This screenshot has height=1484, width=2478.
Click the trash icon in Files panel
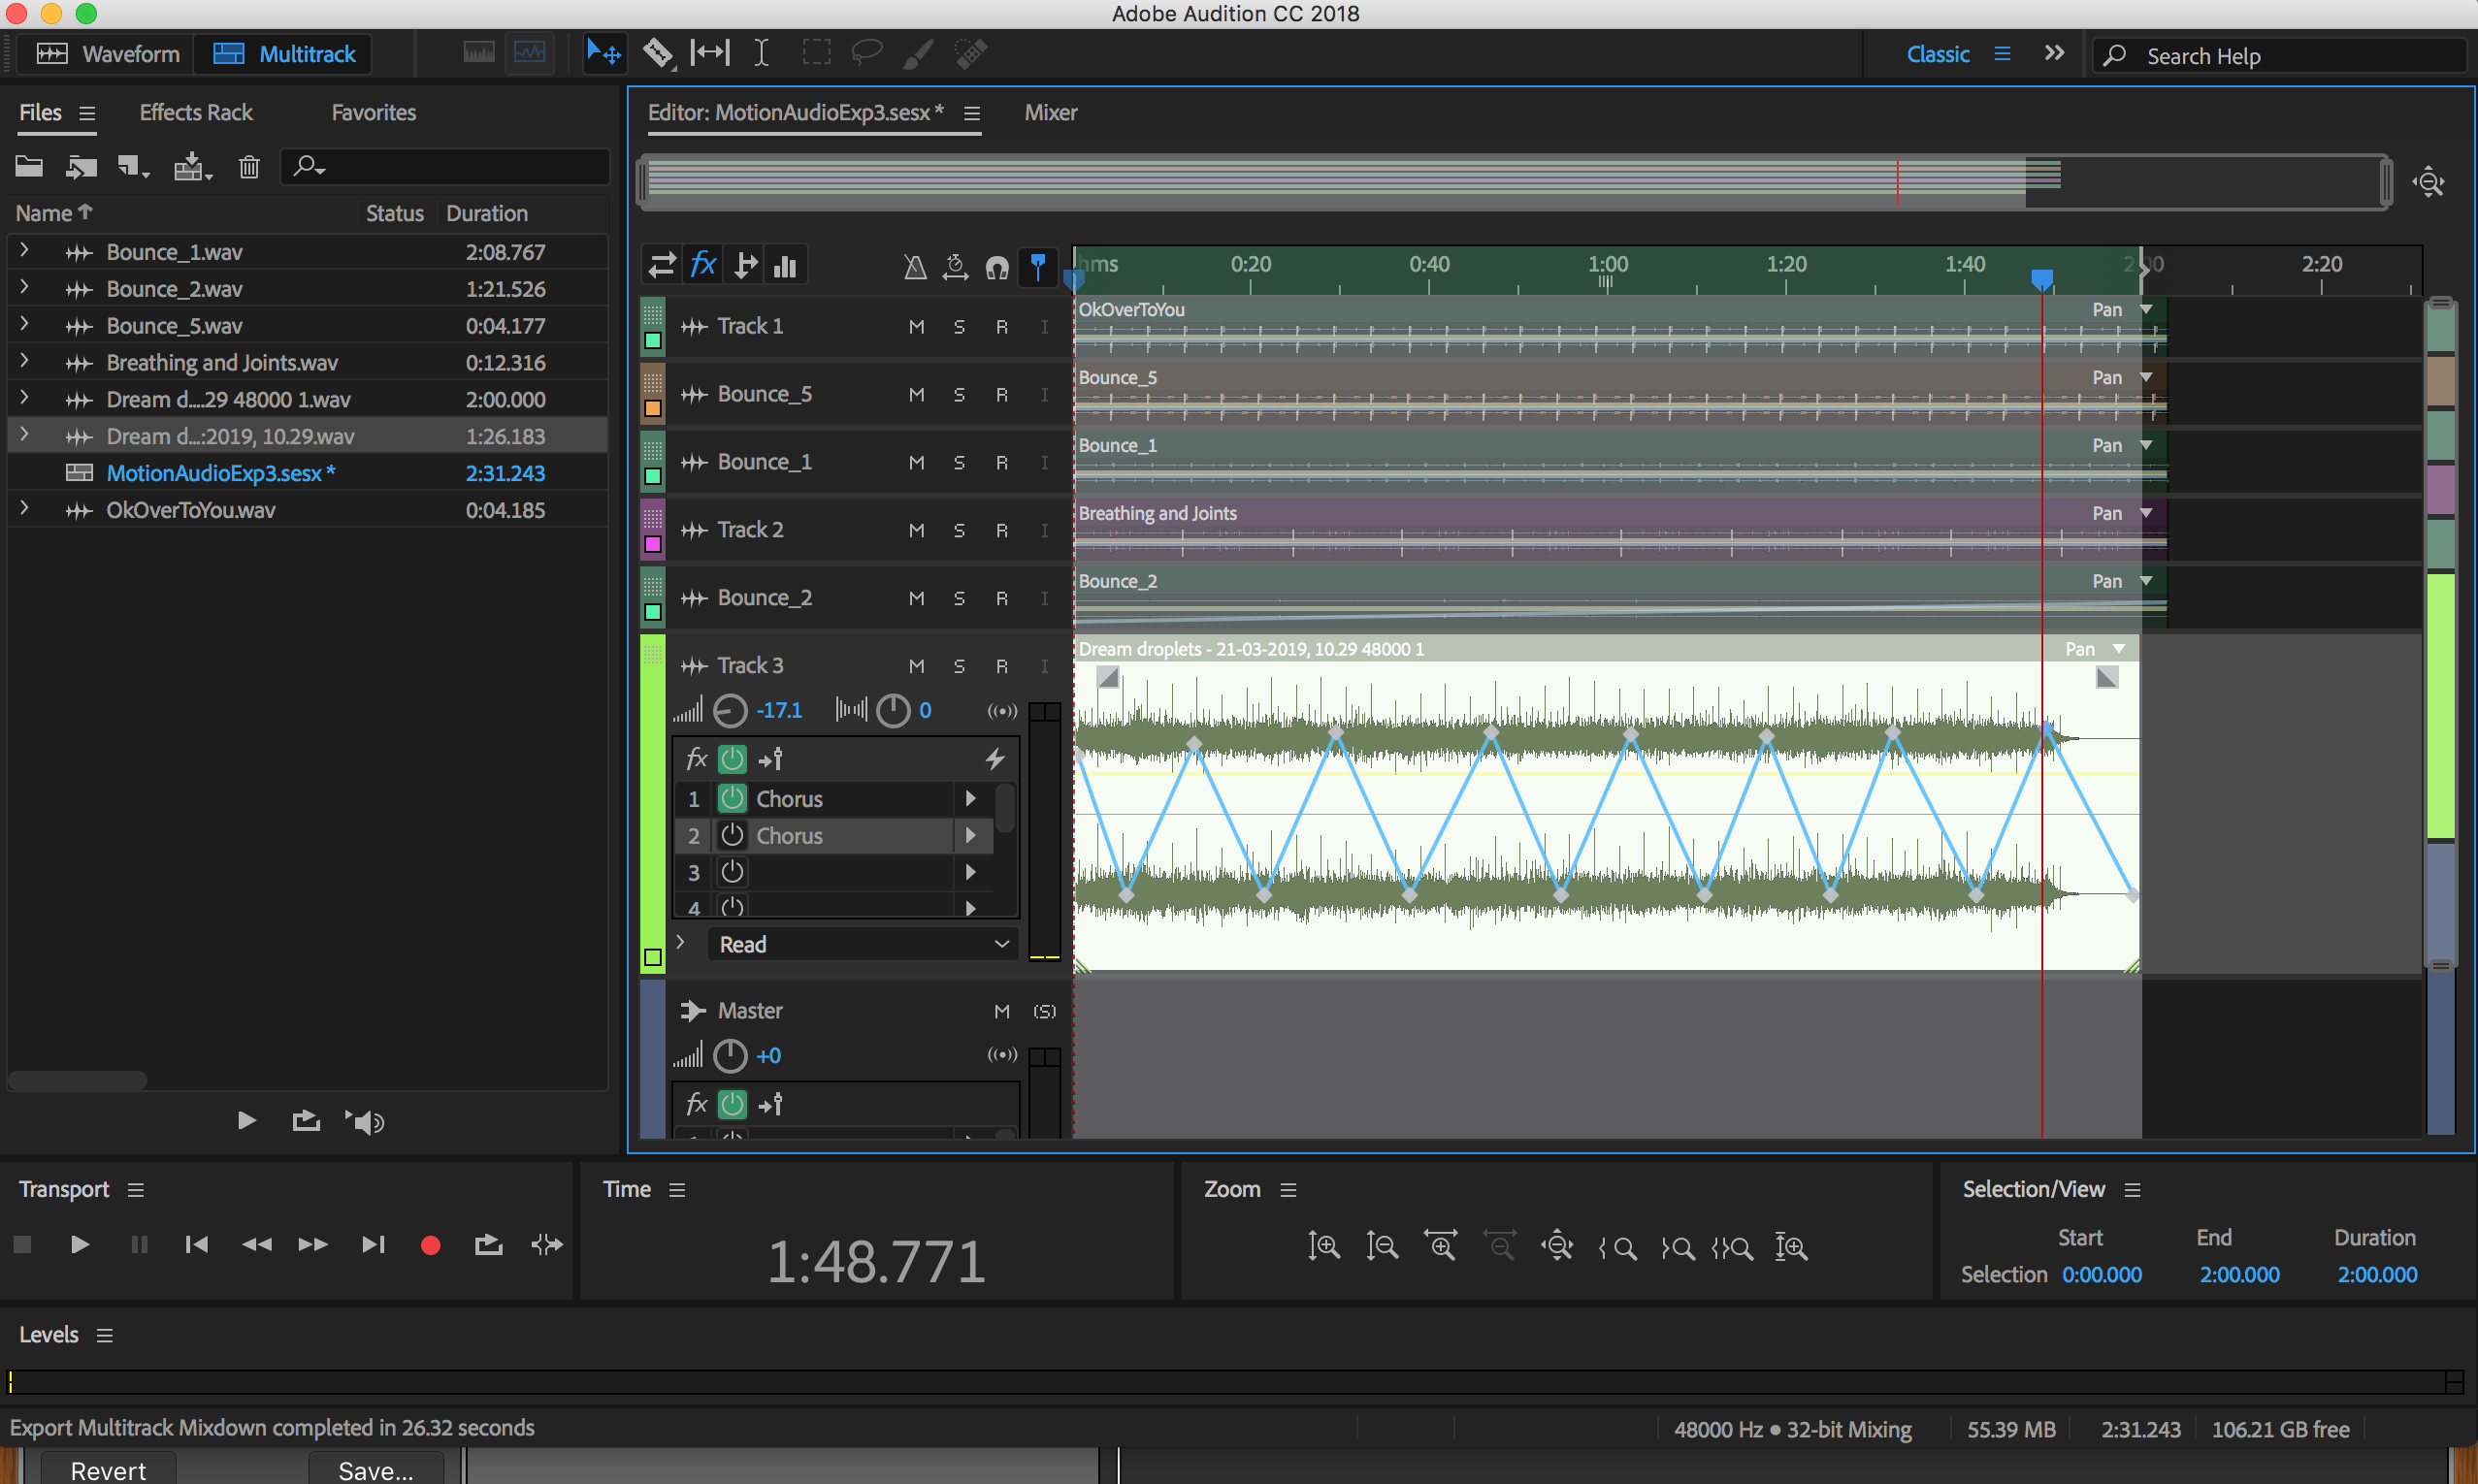[x=248, y=167]
